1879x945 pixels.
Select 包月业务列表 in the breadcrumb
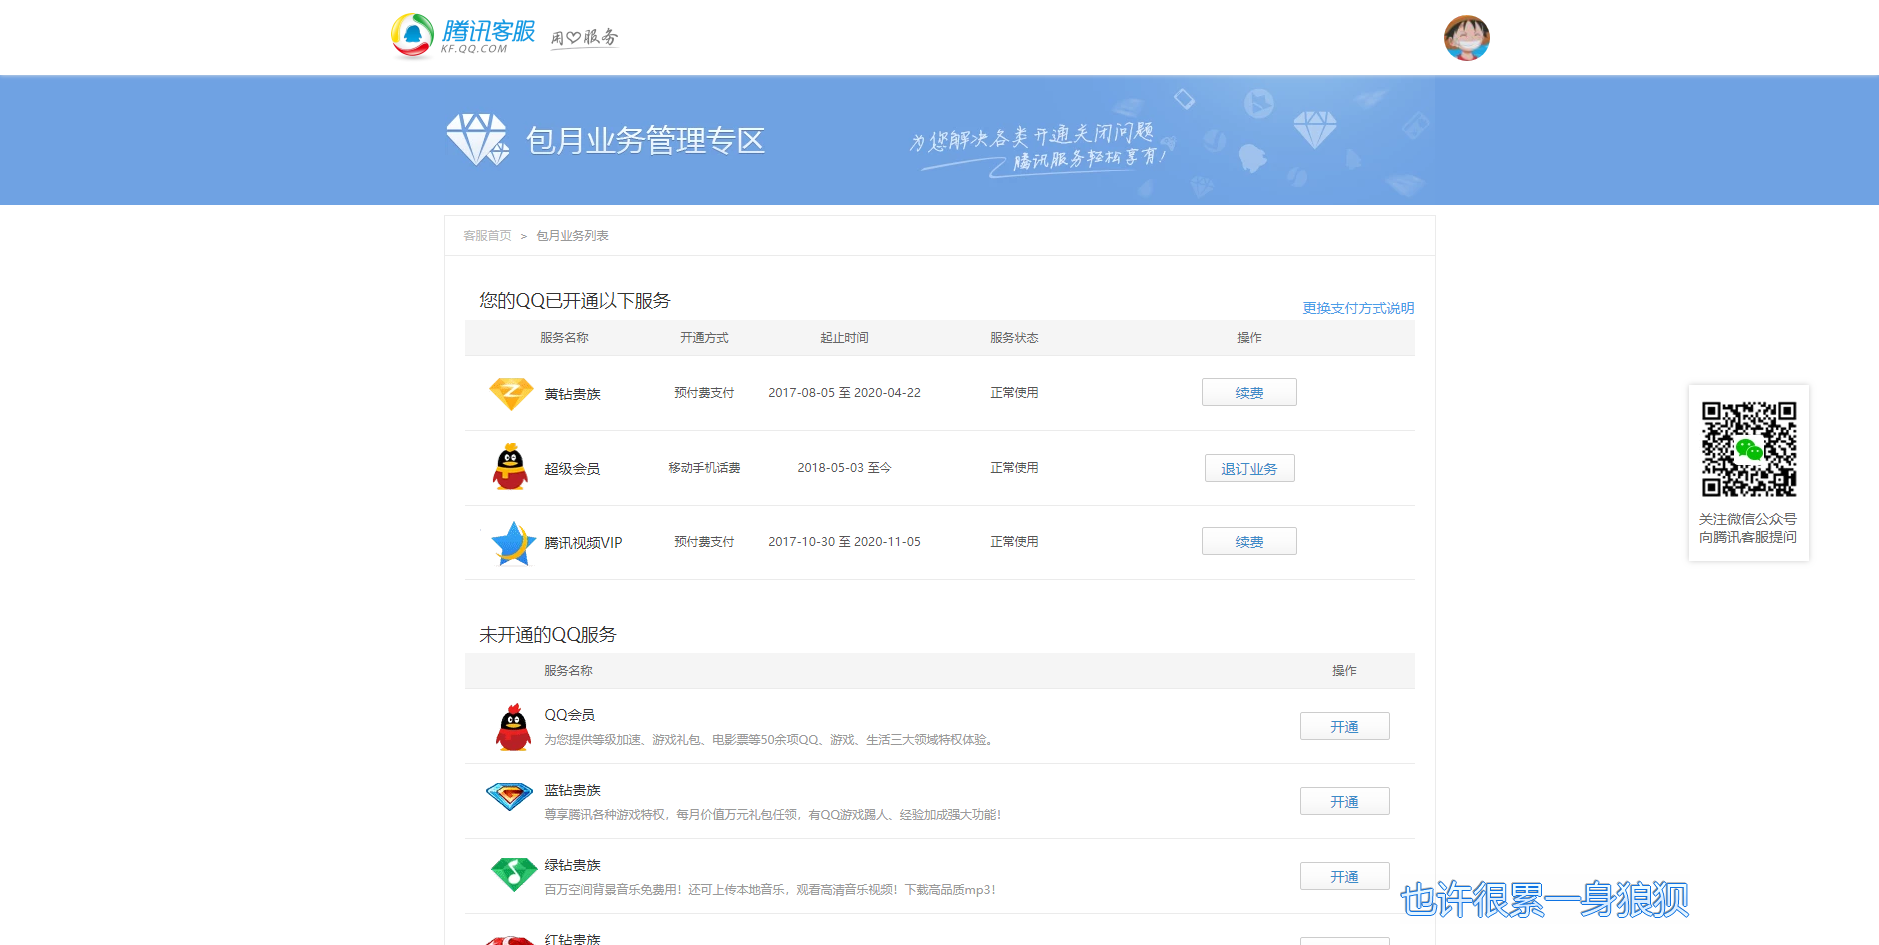click(572, 235)
